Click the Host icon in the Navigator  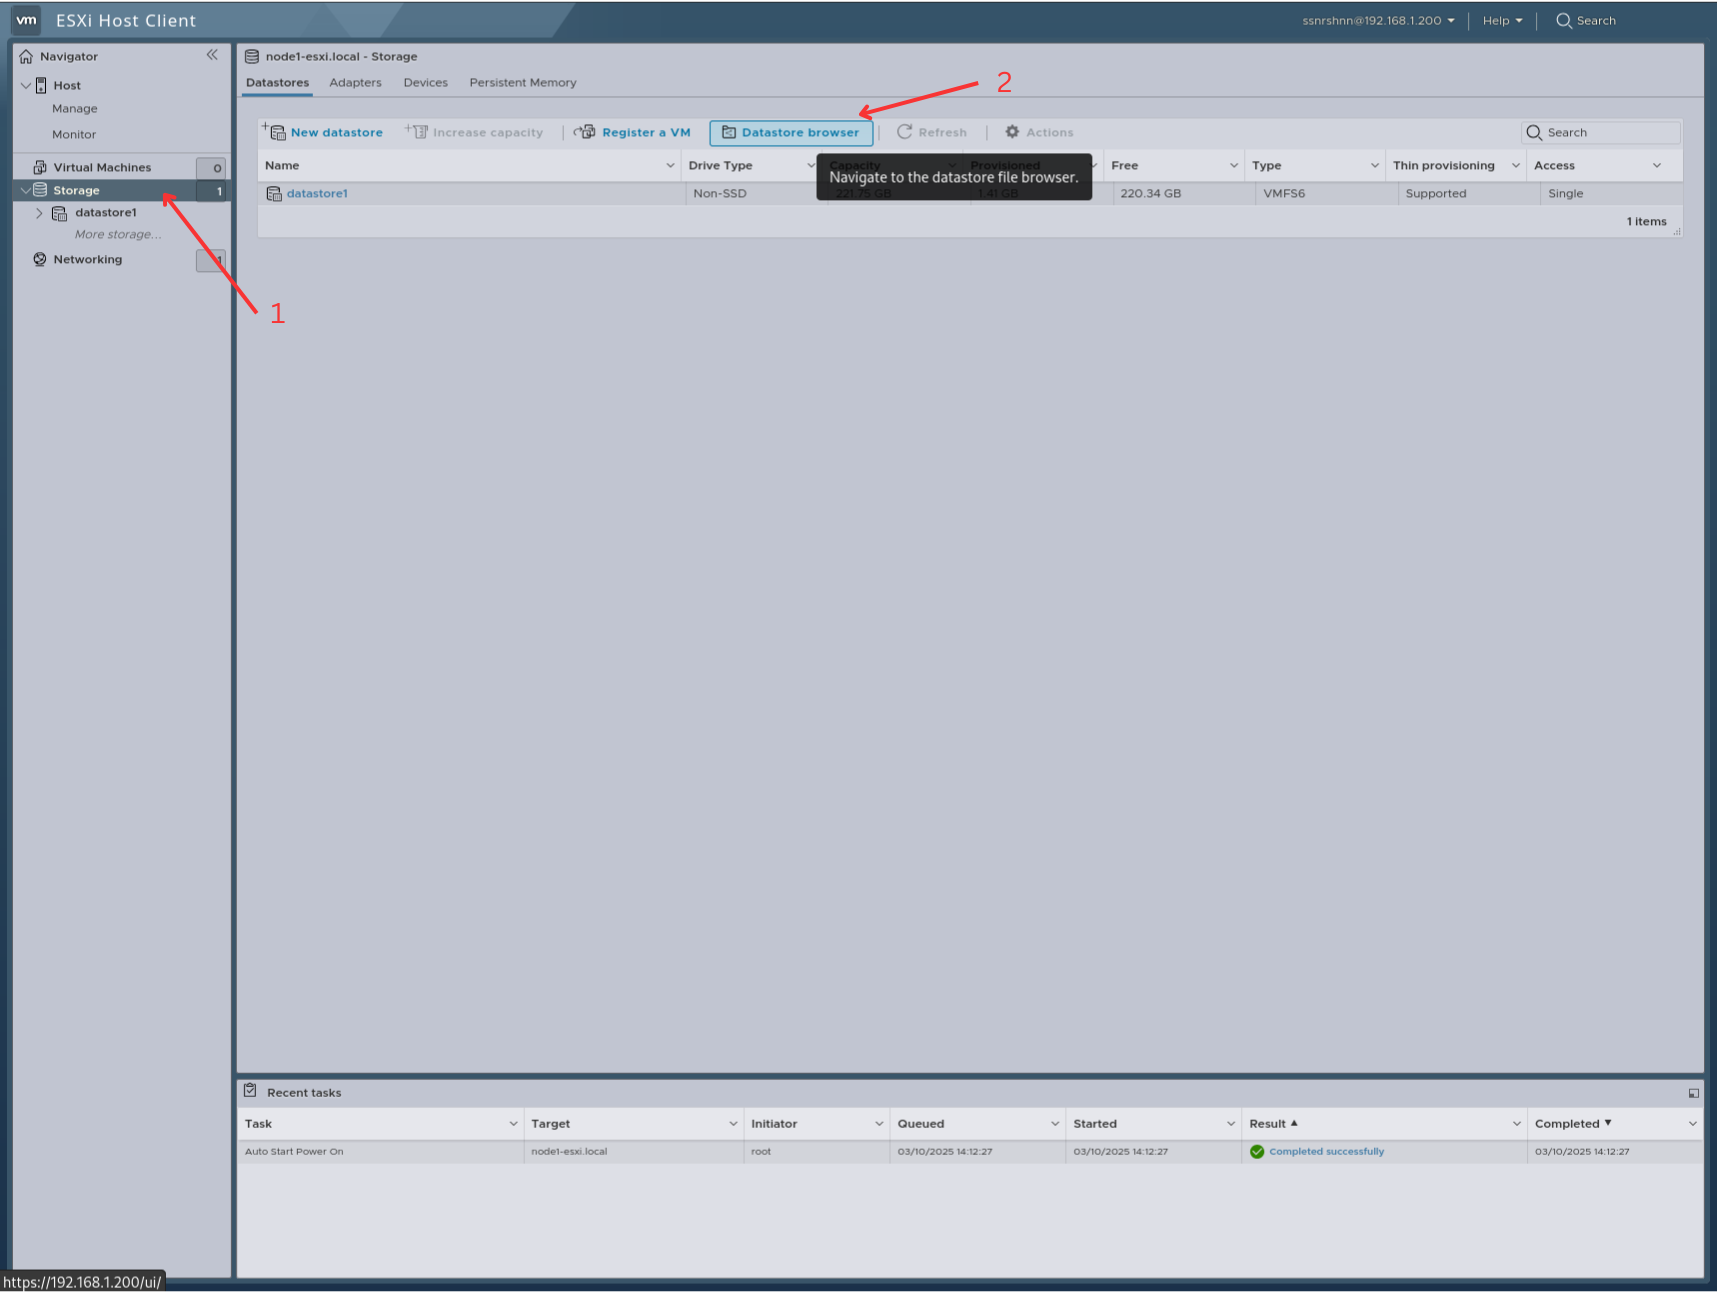click(x=40, y=85)
